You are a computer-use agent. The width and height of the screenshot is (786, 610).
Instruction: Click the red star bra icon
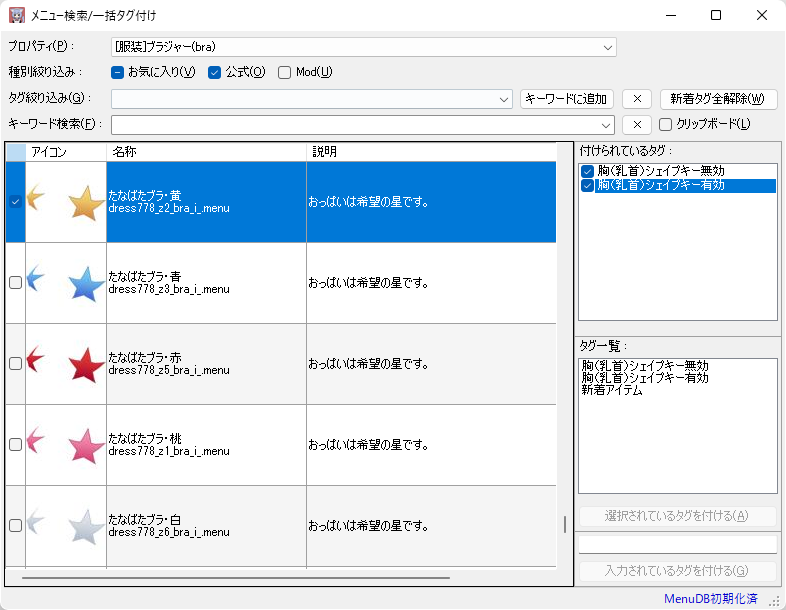(85, 365)
